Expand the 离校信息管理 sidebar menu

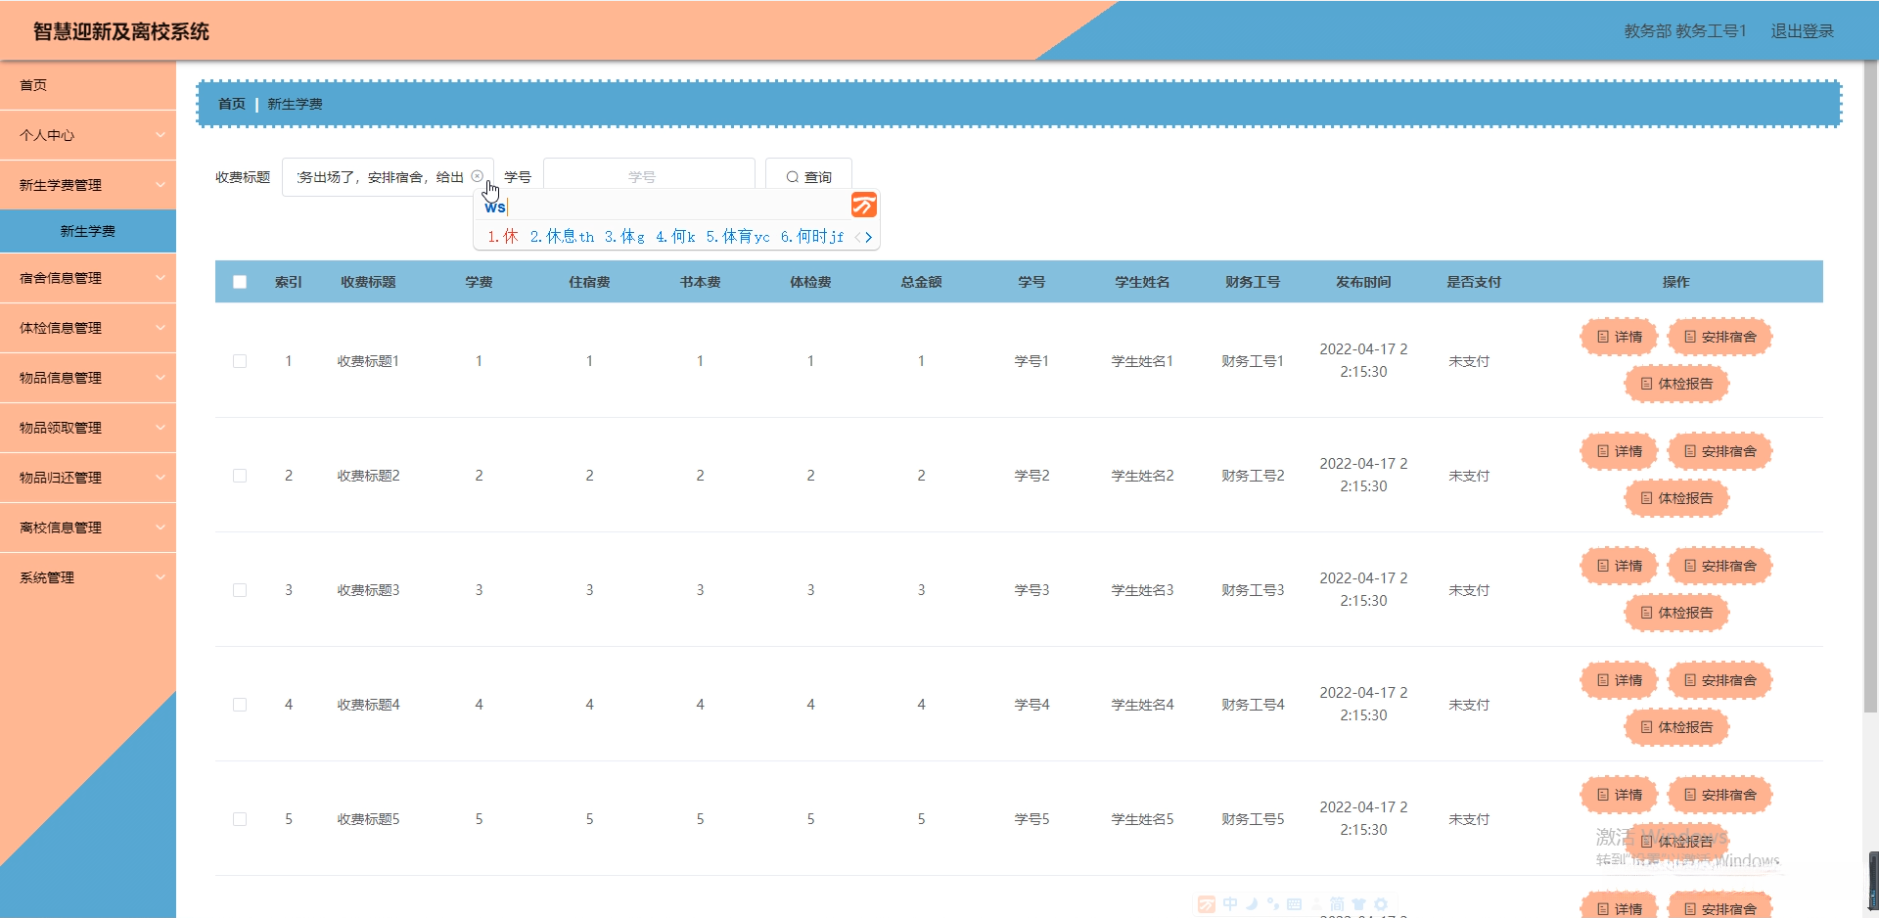pos(88,528)
